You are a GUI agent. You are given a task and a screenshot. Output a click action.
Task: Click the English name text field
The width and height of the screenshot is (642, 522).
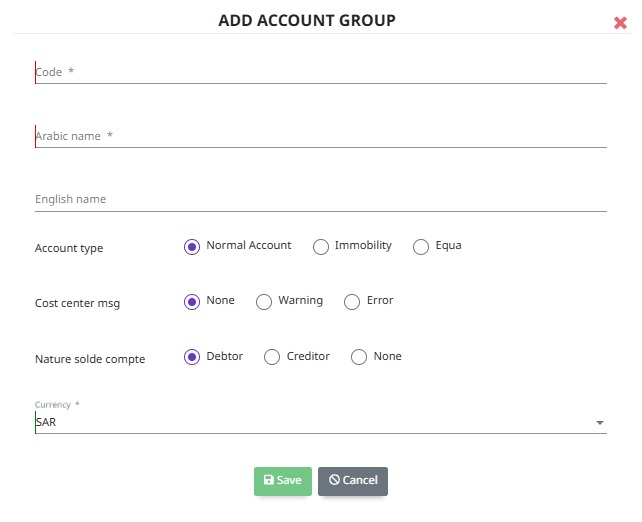click(321, 199)
